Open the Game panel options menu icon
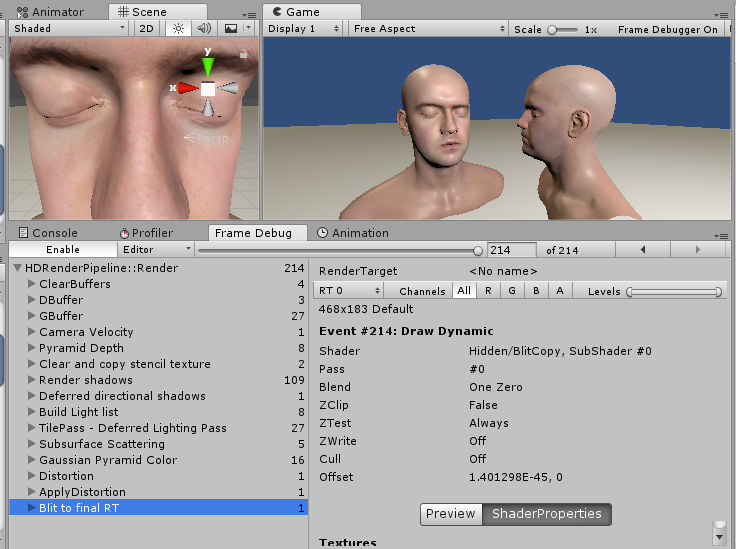This screenshot has width=736, height=549. point(721,15)
